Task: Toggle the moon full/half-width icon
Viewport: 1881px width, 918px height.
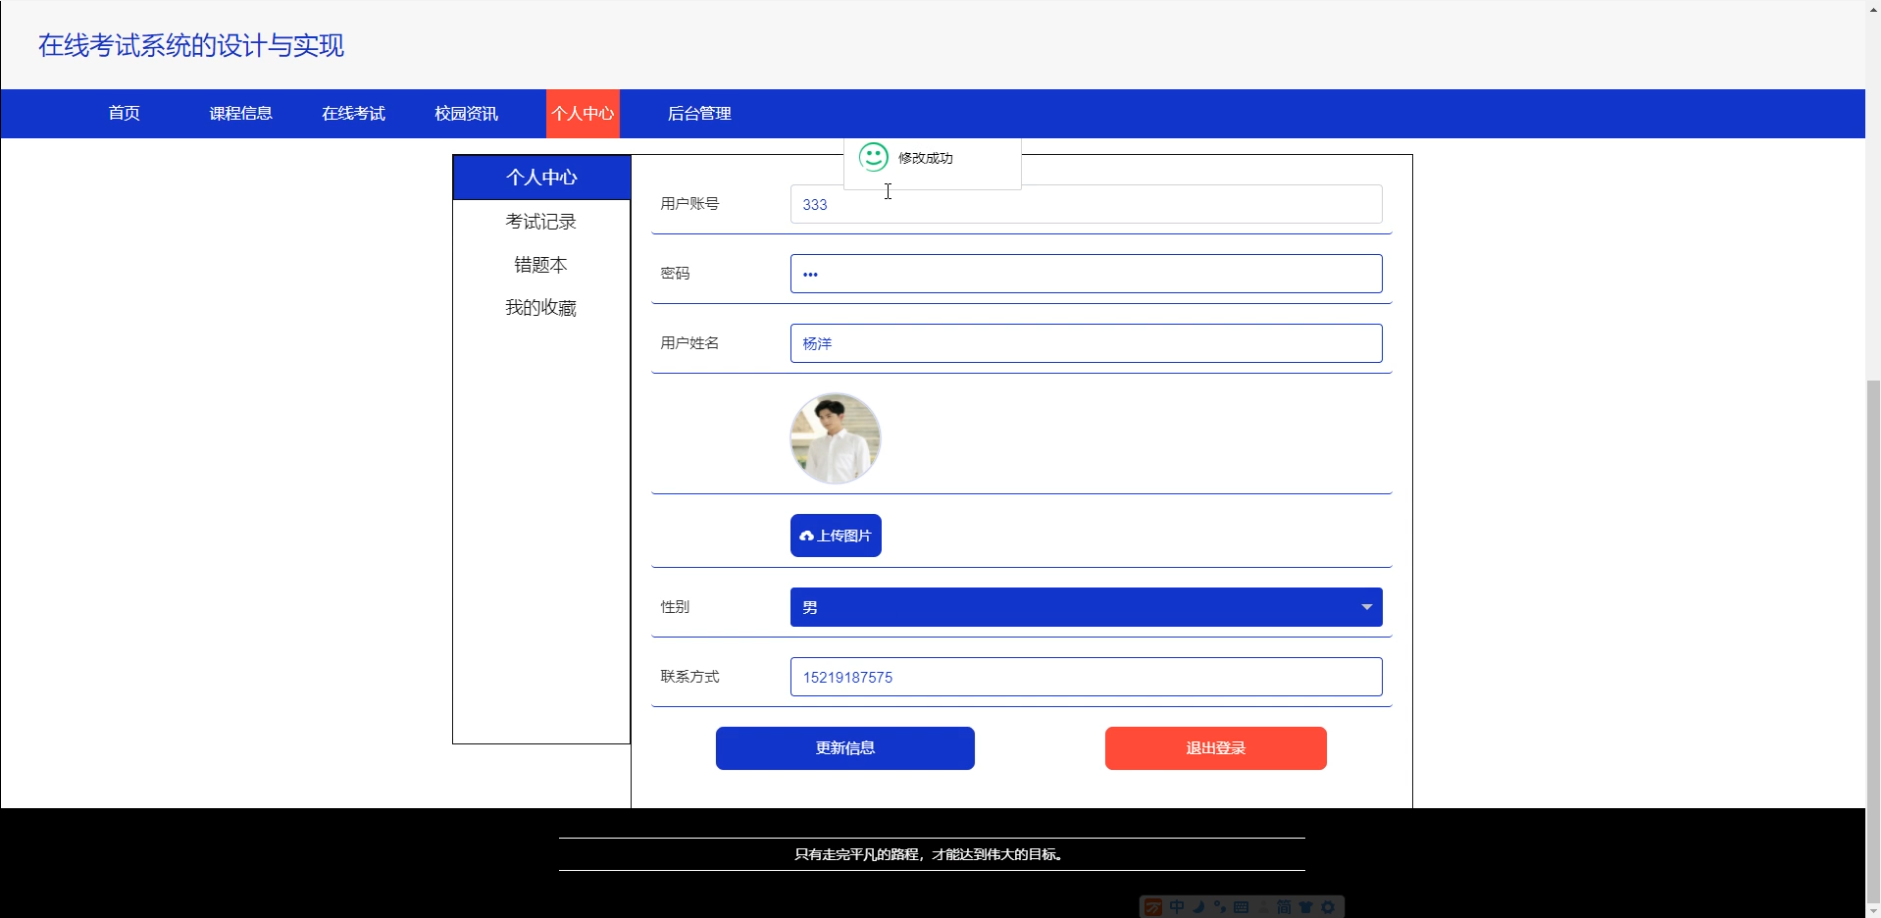Action: pos(1199,906)
